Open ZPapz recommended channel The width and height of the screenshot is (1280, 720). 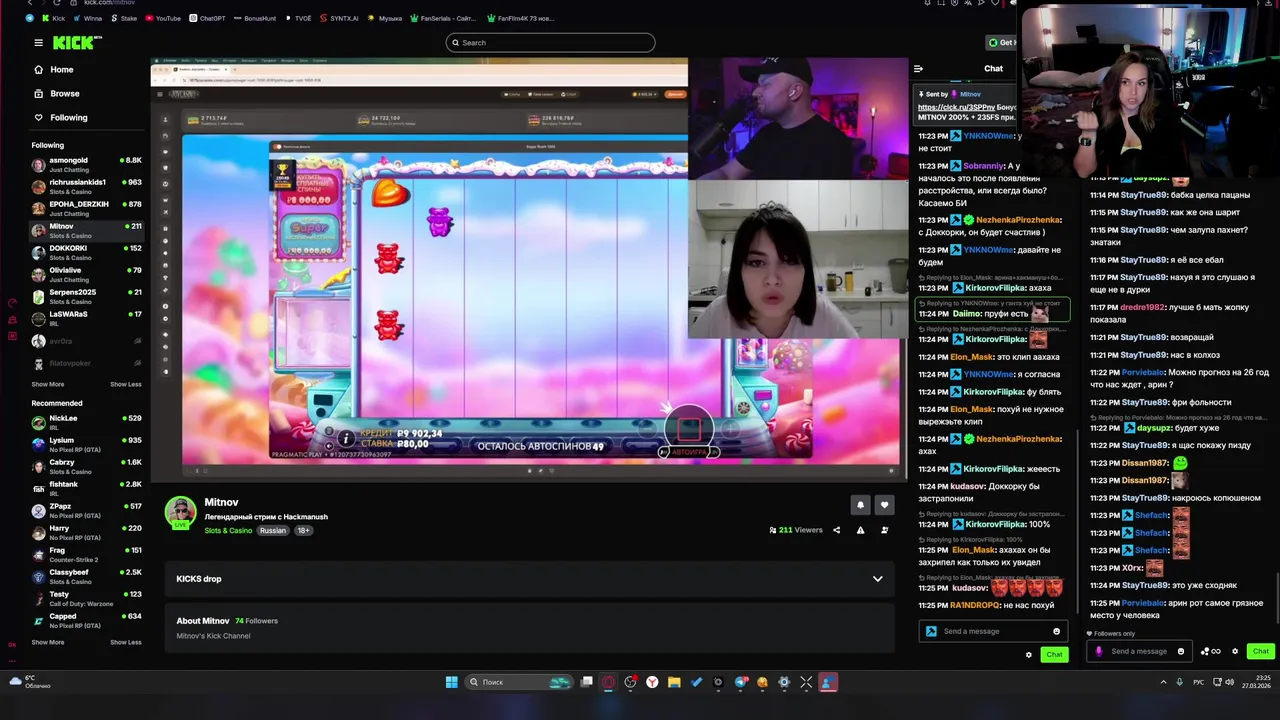point(87,511)
